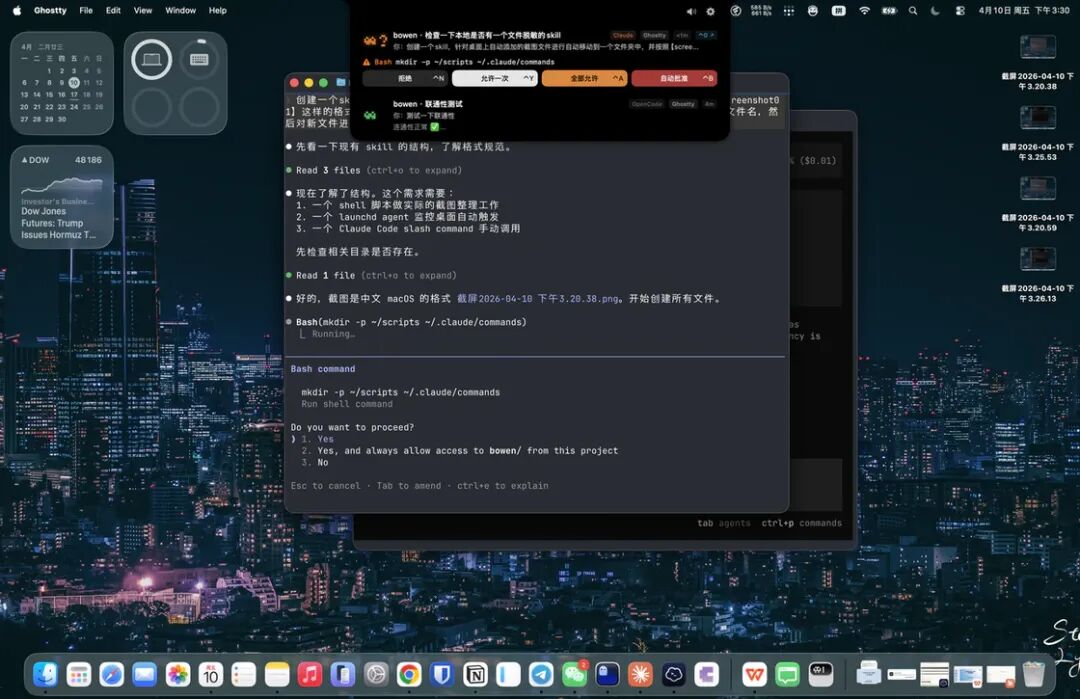Open menu bar date and time
The height and width of the screenshot is (699, 1080).
(1024, 10)
